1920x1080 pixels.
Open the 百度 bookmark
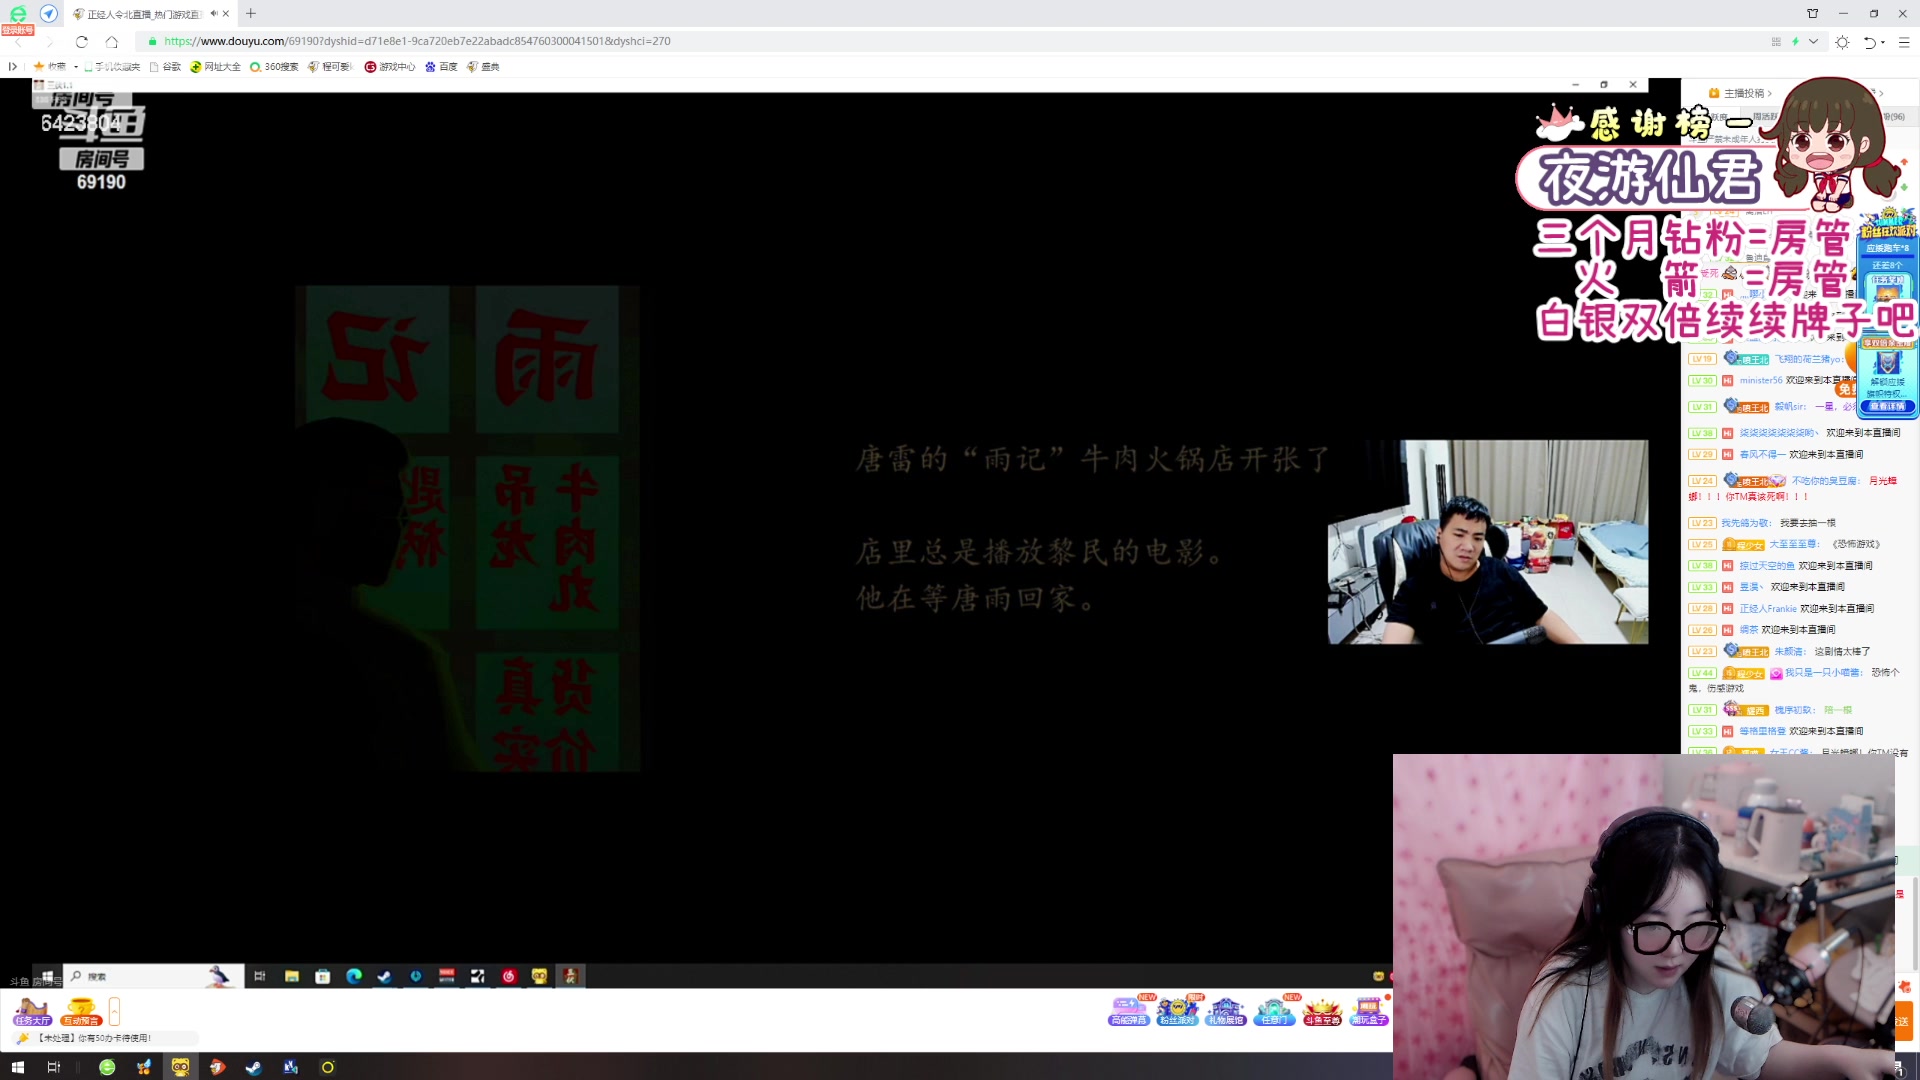442,66
